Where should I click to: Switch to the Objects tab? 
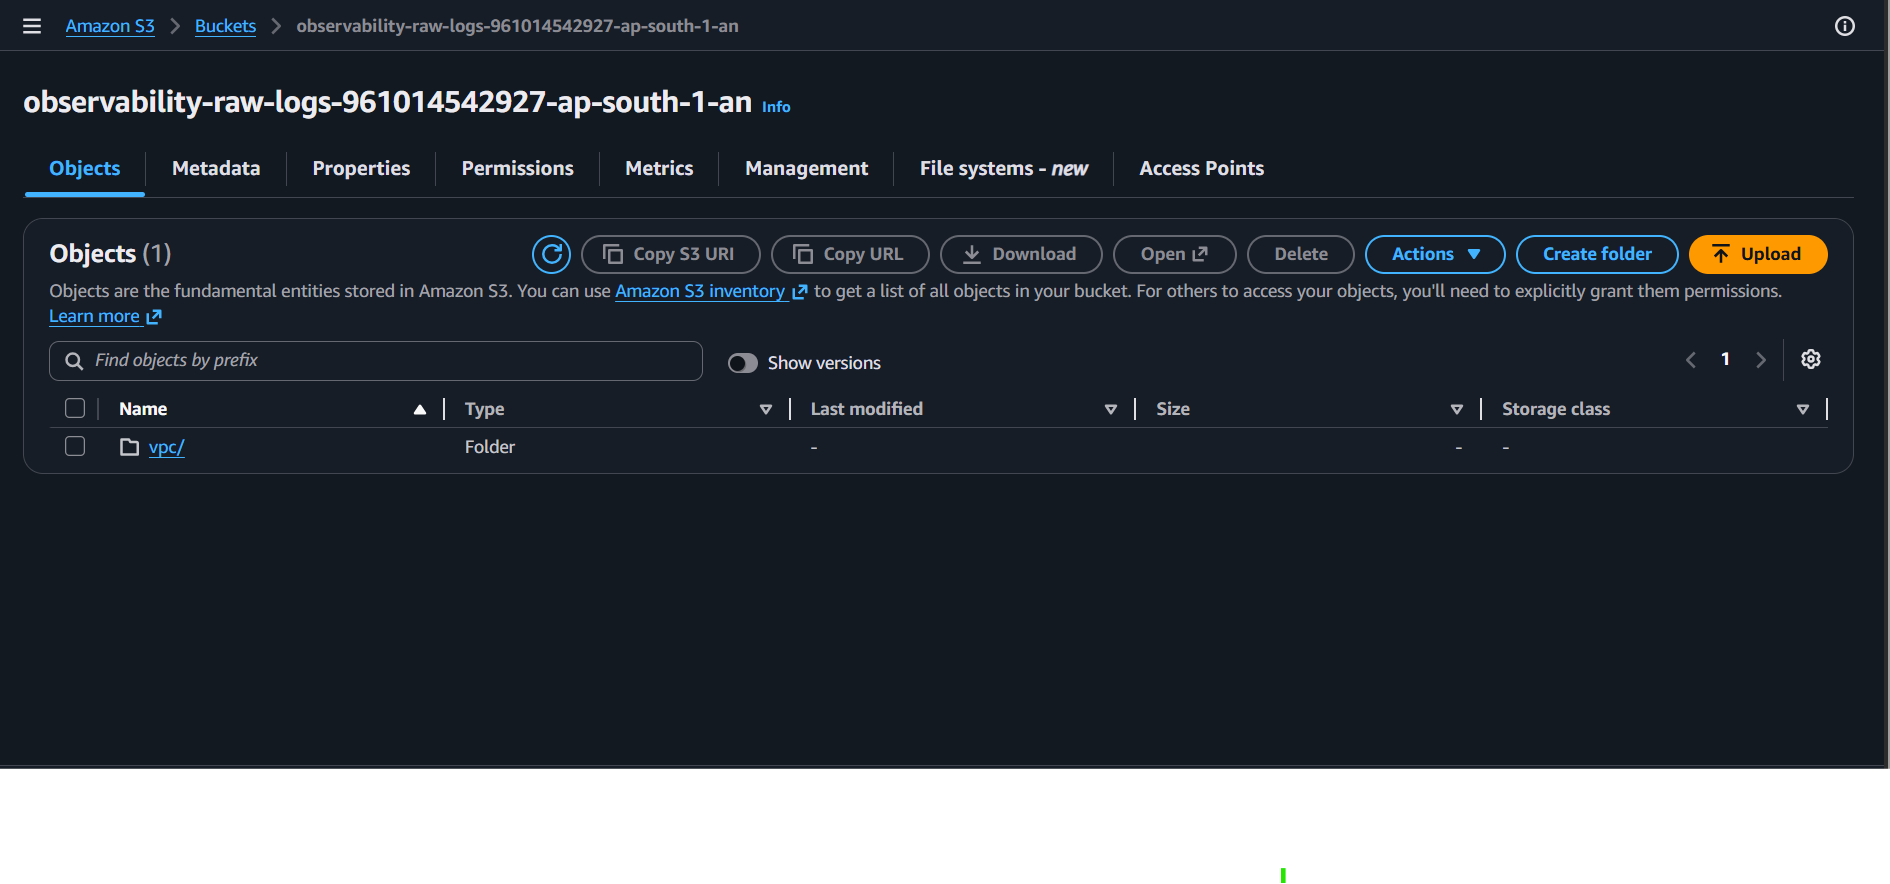pos(85,168)
